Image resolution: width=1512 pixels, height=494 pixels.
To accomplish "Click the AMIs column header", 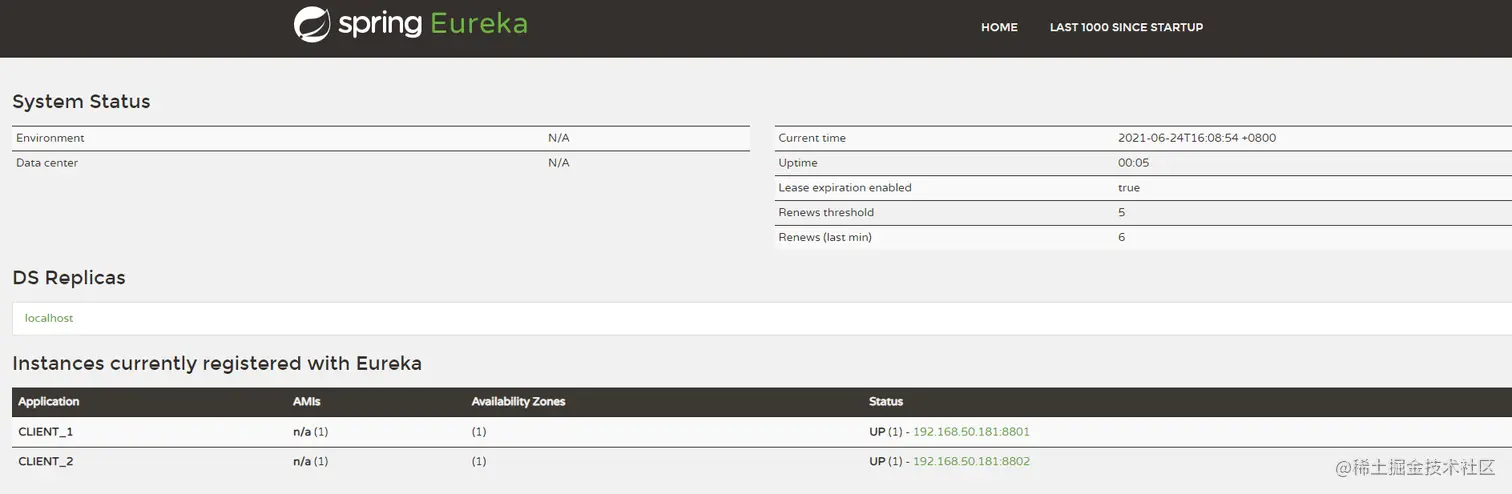I will coord(307,402).
